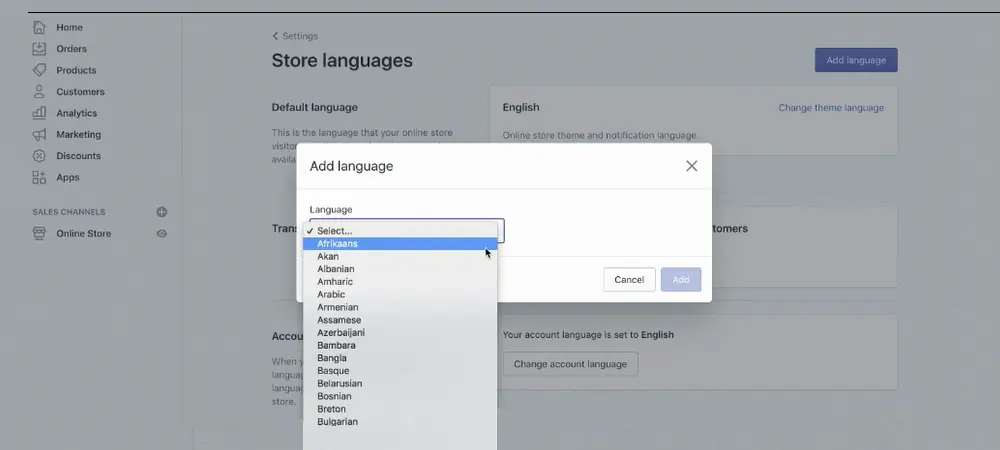Viewport: 1000px width, 450px height.
Task: Open Orders via its inbox icon
Action: (x=39, y=49)
